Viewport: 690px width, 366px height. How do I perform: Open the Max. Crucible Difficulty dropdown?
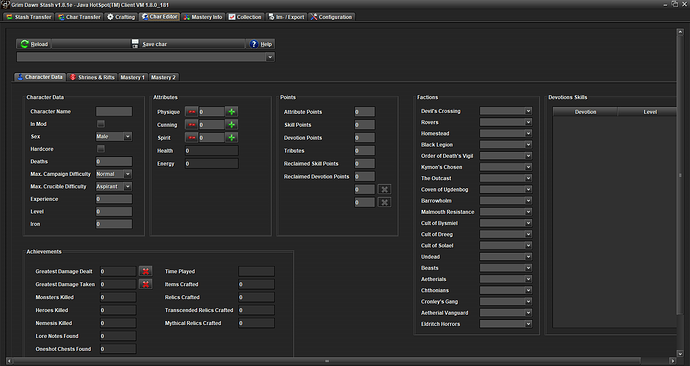[114, 187]
